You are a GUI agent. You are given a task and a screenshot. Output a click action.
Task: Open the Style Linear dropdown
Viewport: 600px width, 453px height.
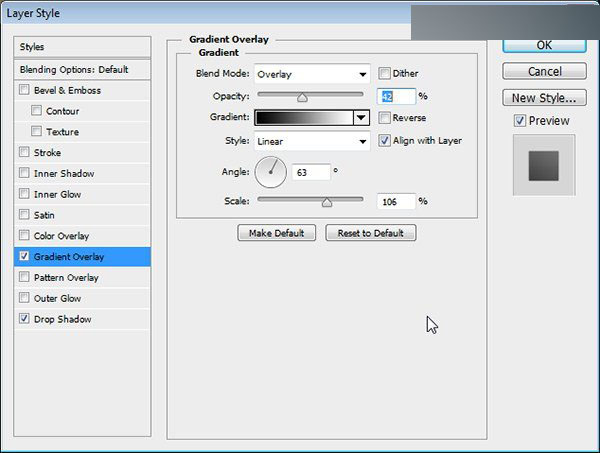tap(312, 141)
